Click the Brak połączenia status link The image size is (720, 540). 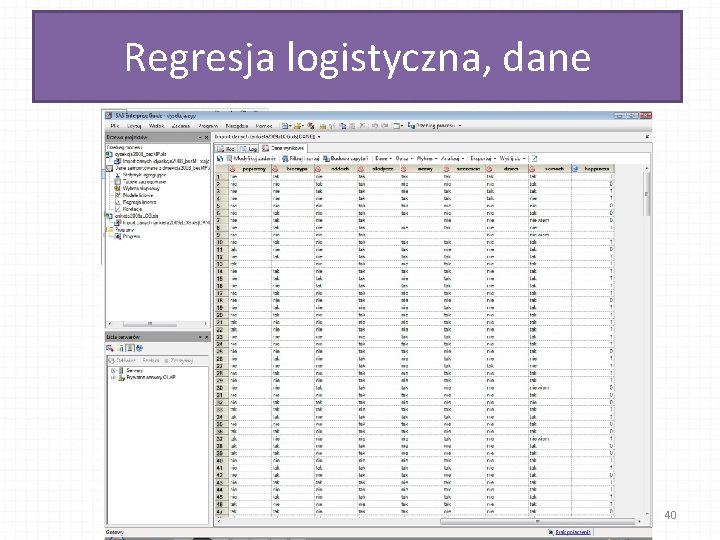(573, 532)
